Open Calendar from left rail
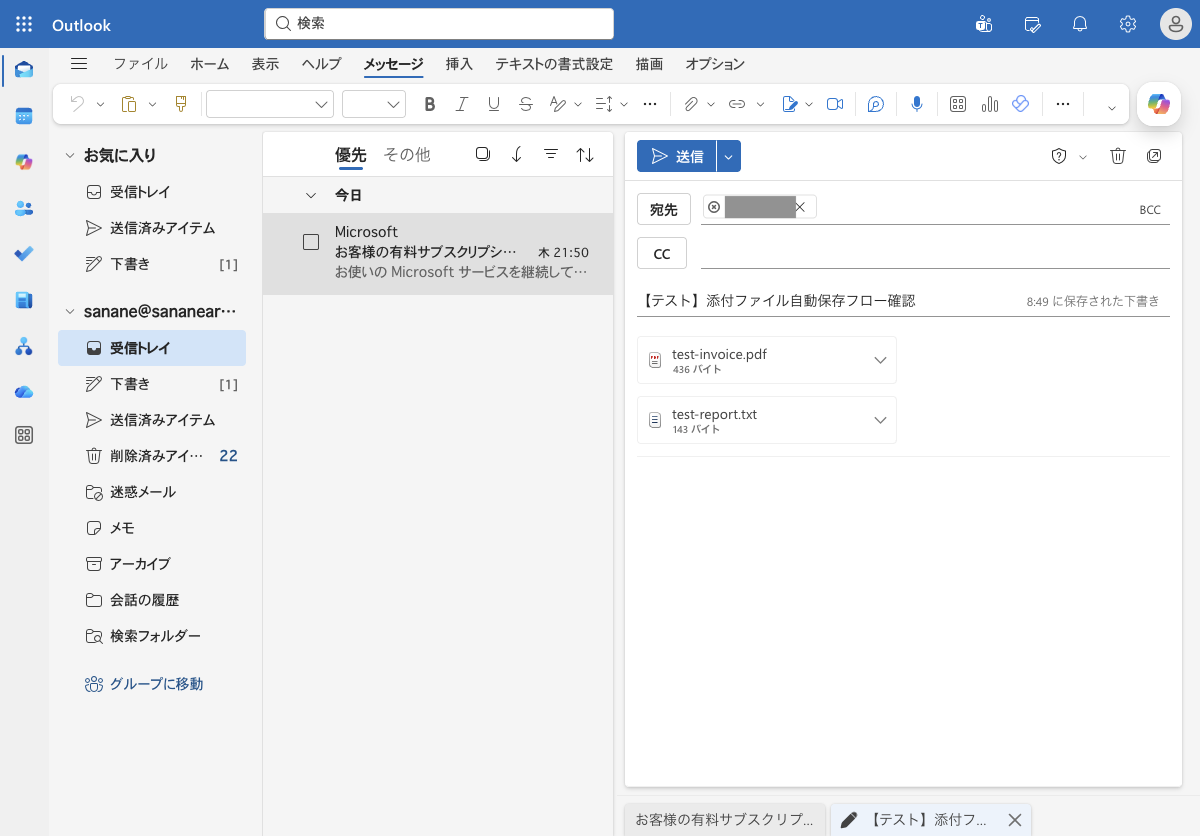This screenshot has width=1200, height=836. pyautogui.click(x=24, y=116)
